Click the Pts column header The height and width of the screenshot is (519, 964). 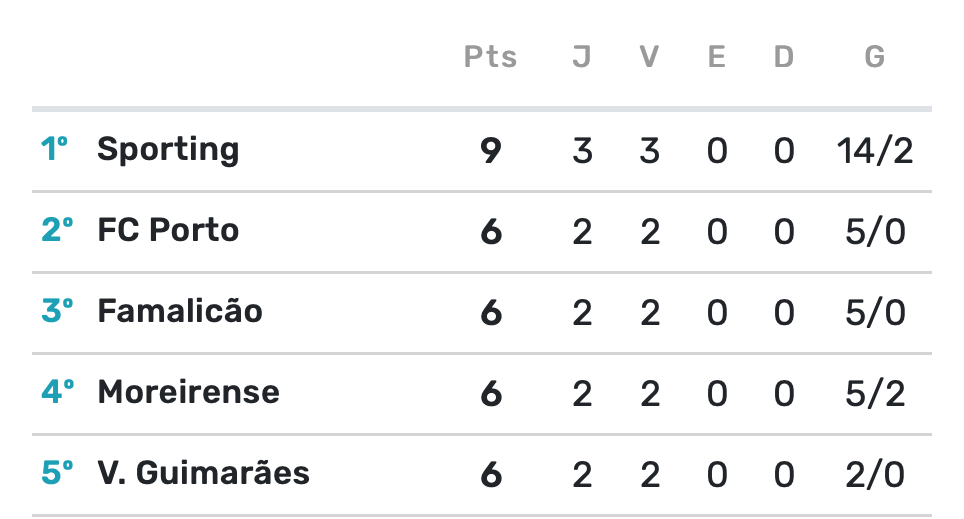[490, 57]
